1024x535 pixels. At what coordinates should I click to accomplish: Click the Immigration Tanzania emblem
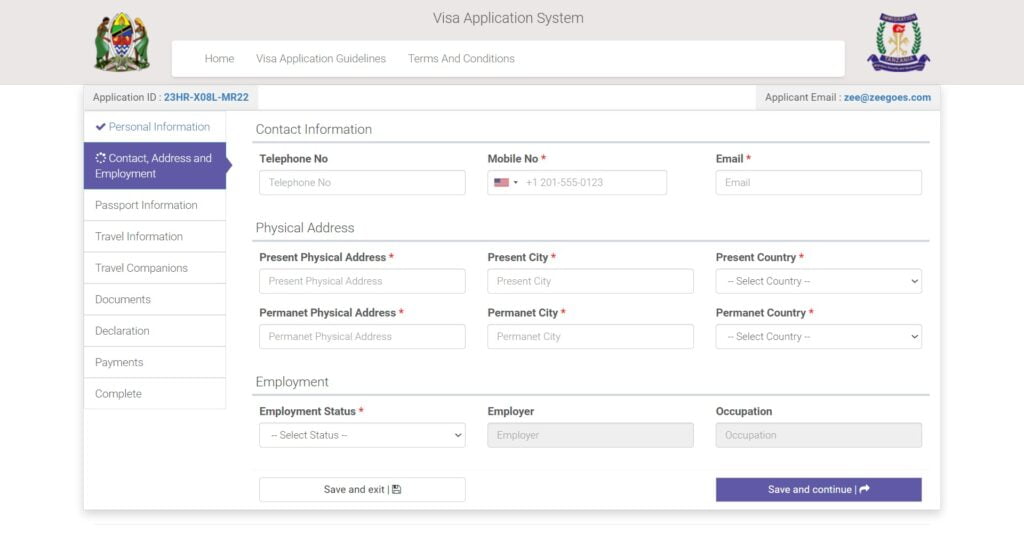pos(898,43)
